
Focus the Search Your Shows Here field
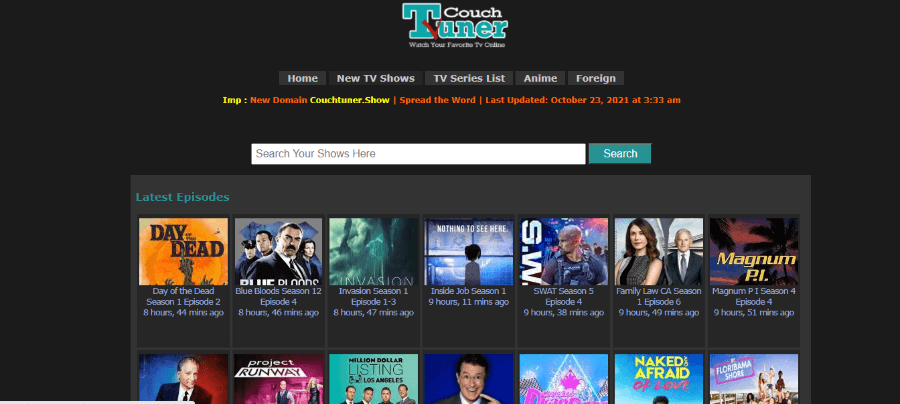point(418,154)
